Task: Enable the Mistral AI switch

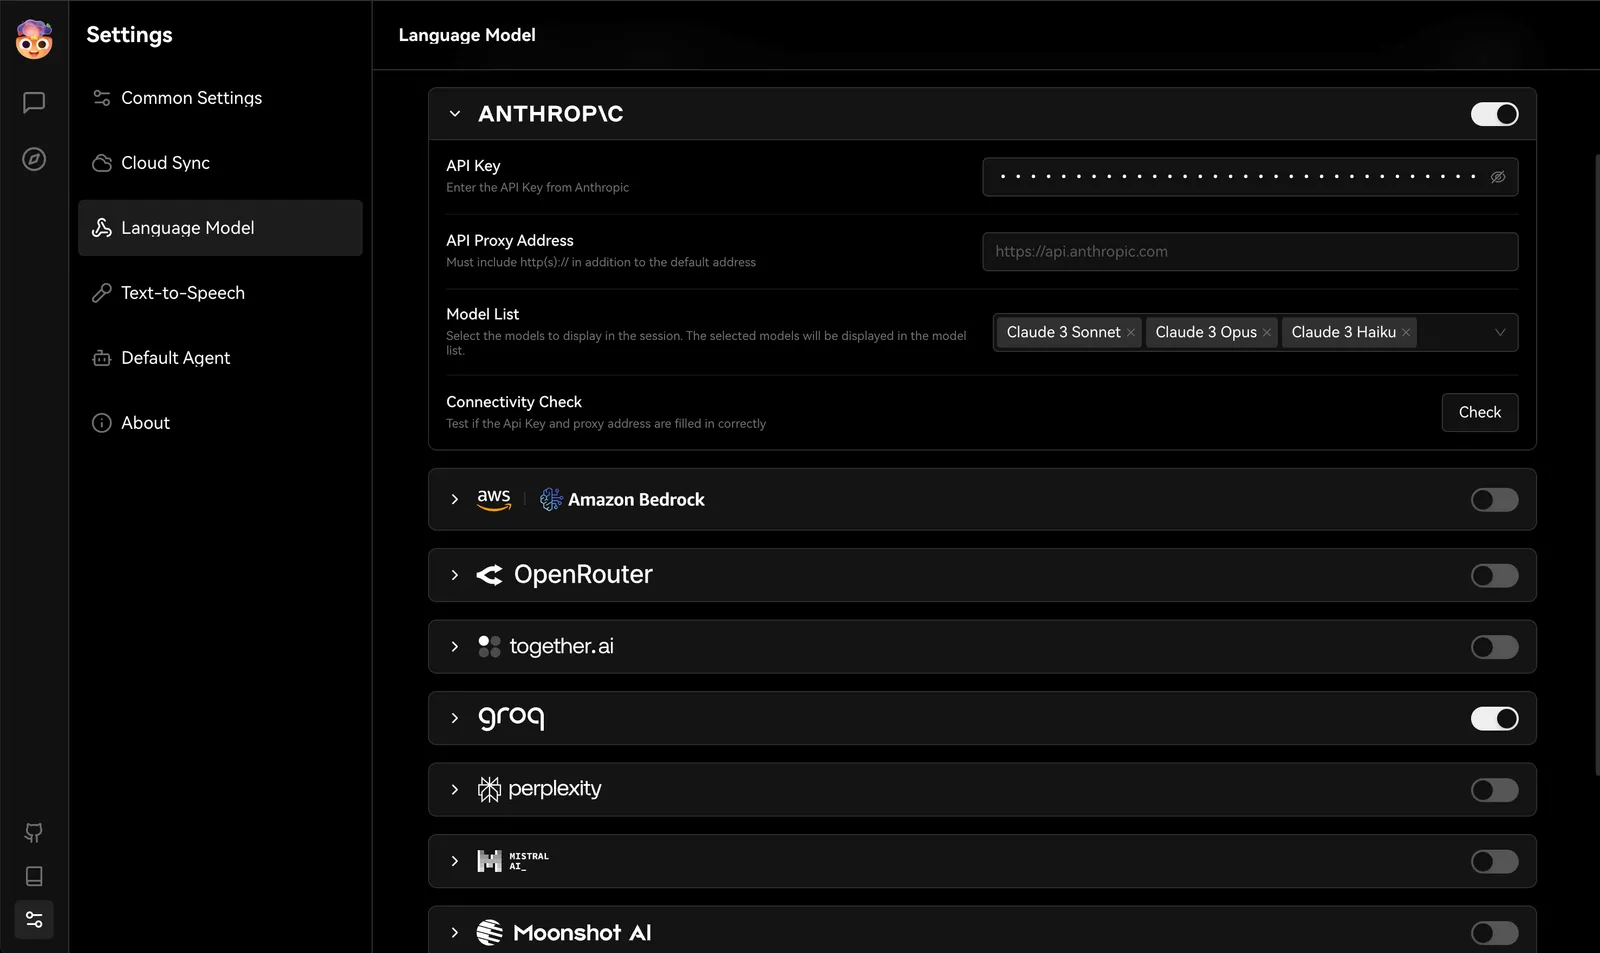Action: click(1494, 862)
